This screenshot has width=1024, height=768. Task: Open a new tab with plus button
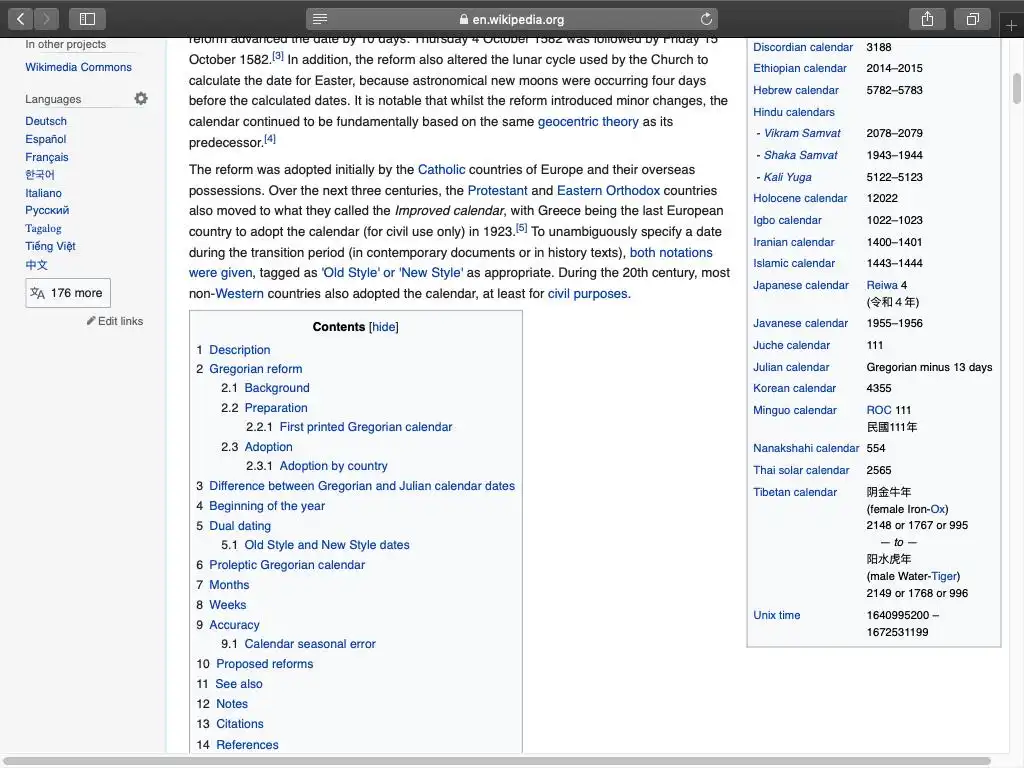[x=1011, y=25]
